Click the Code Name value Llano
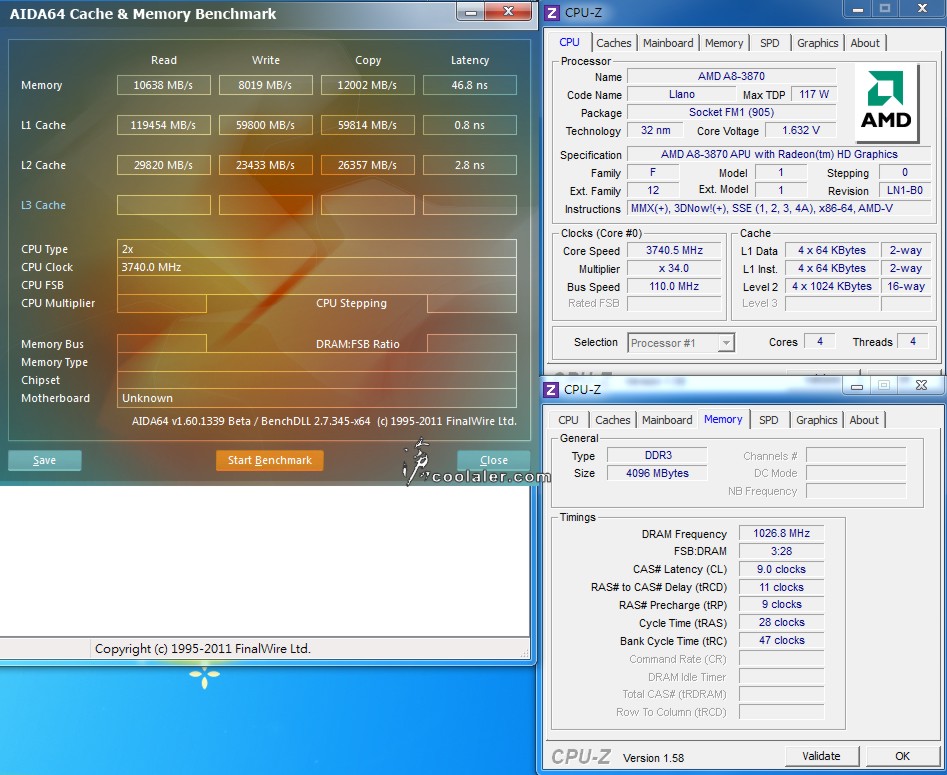This screenshot has width=947, height=775. pos(682,94)
